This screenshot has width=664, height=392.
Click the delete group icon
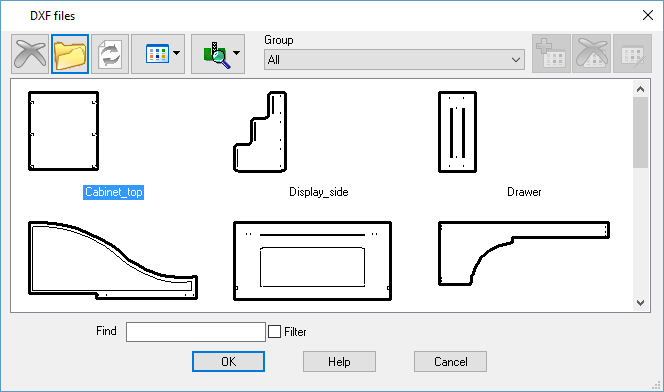(x=591, y=54)
